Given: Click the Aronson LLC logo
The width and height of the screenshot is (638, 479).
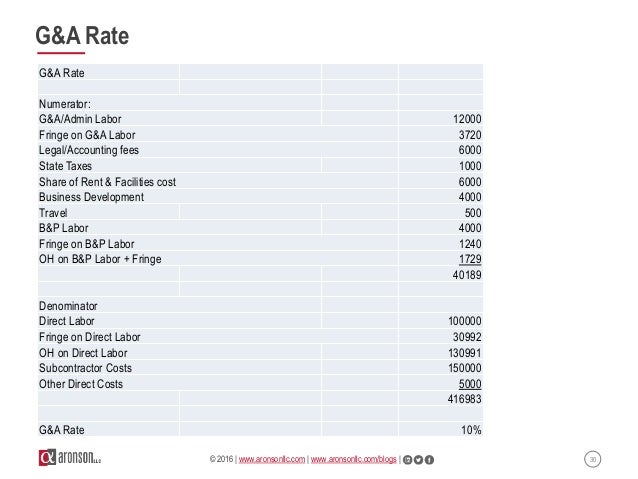Looking at the screenshot, I should 70,457.
